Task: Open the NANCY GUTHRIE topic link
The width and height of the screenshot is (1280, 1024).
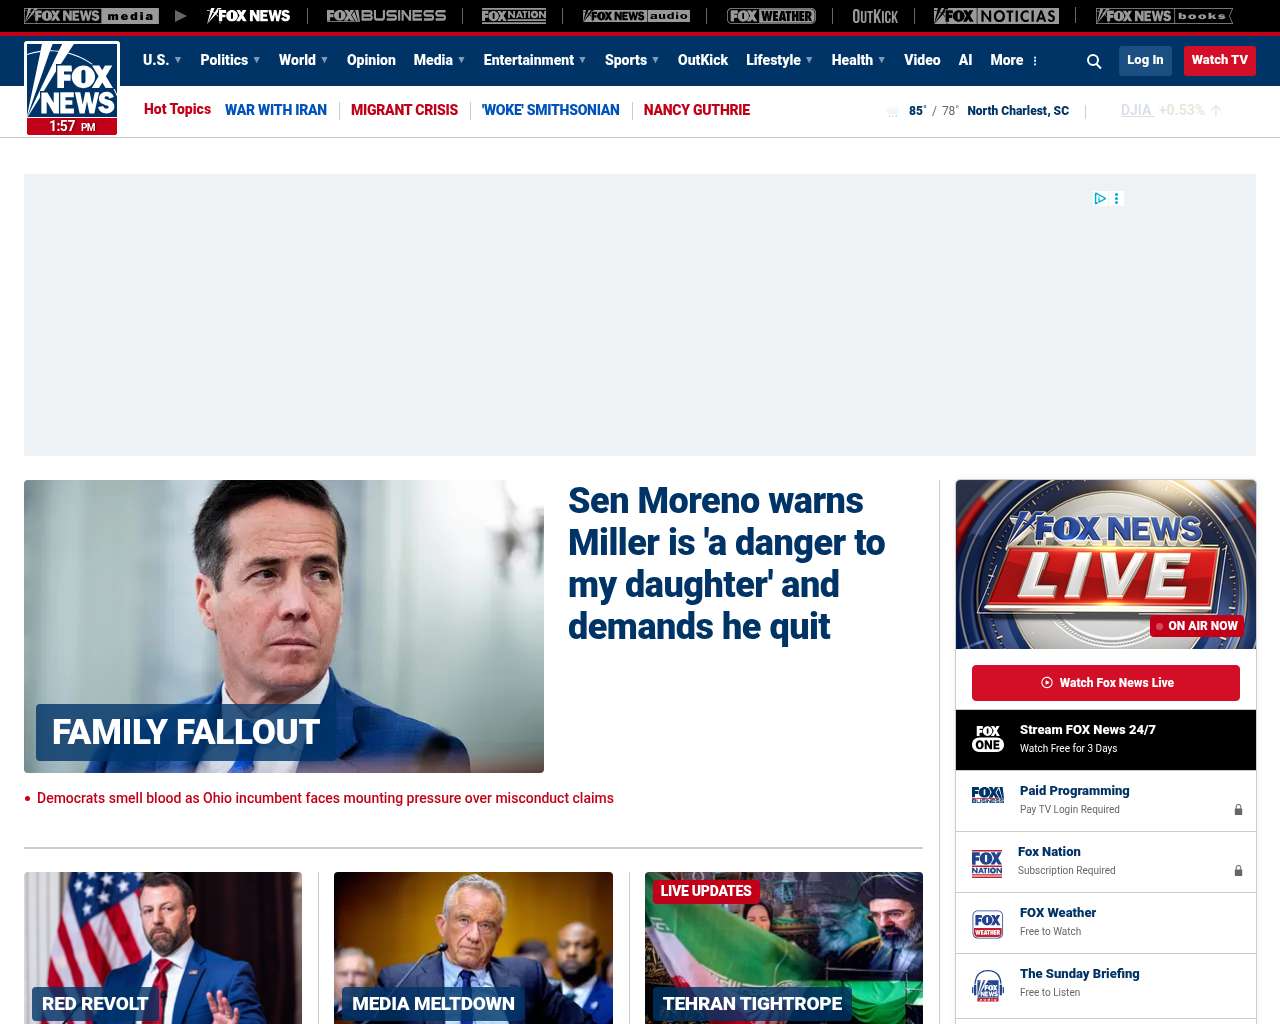Action: (697, 110)
